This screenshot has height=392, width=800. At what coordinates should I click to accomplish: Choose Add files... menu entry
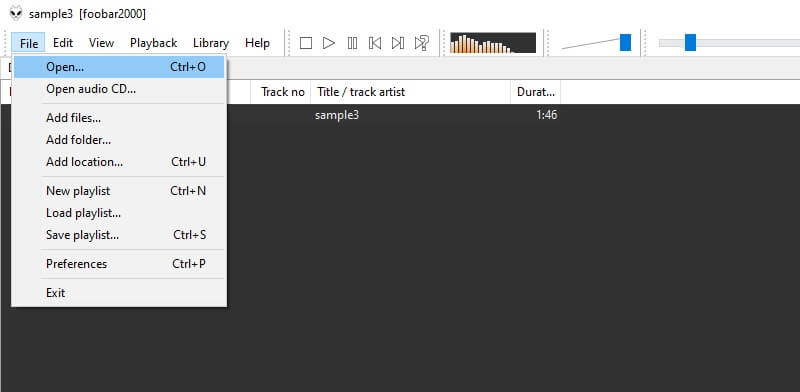click(x=119, y=118)
